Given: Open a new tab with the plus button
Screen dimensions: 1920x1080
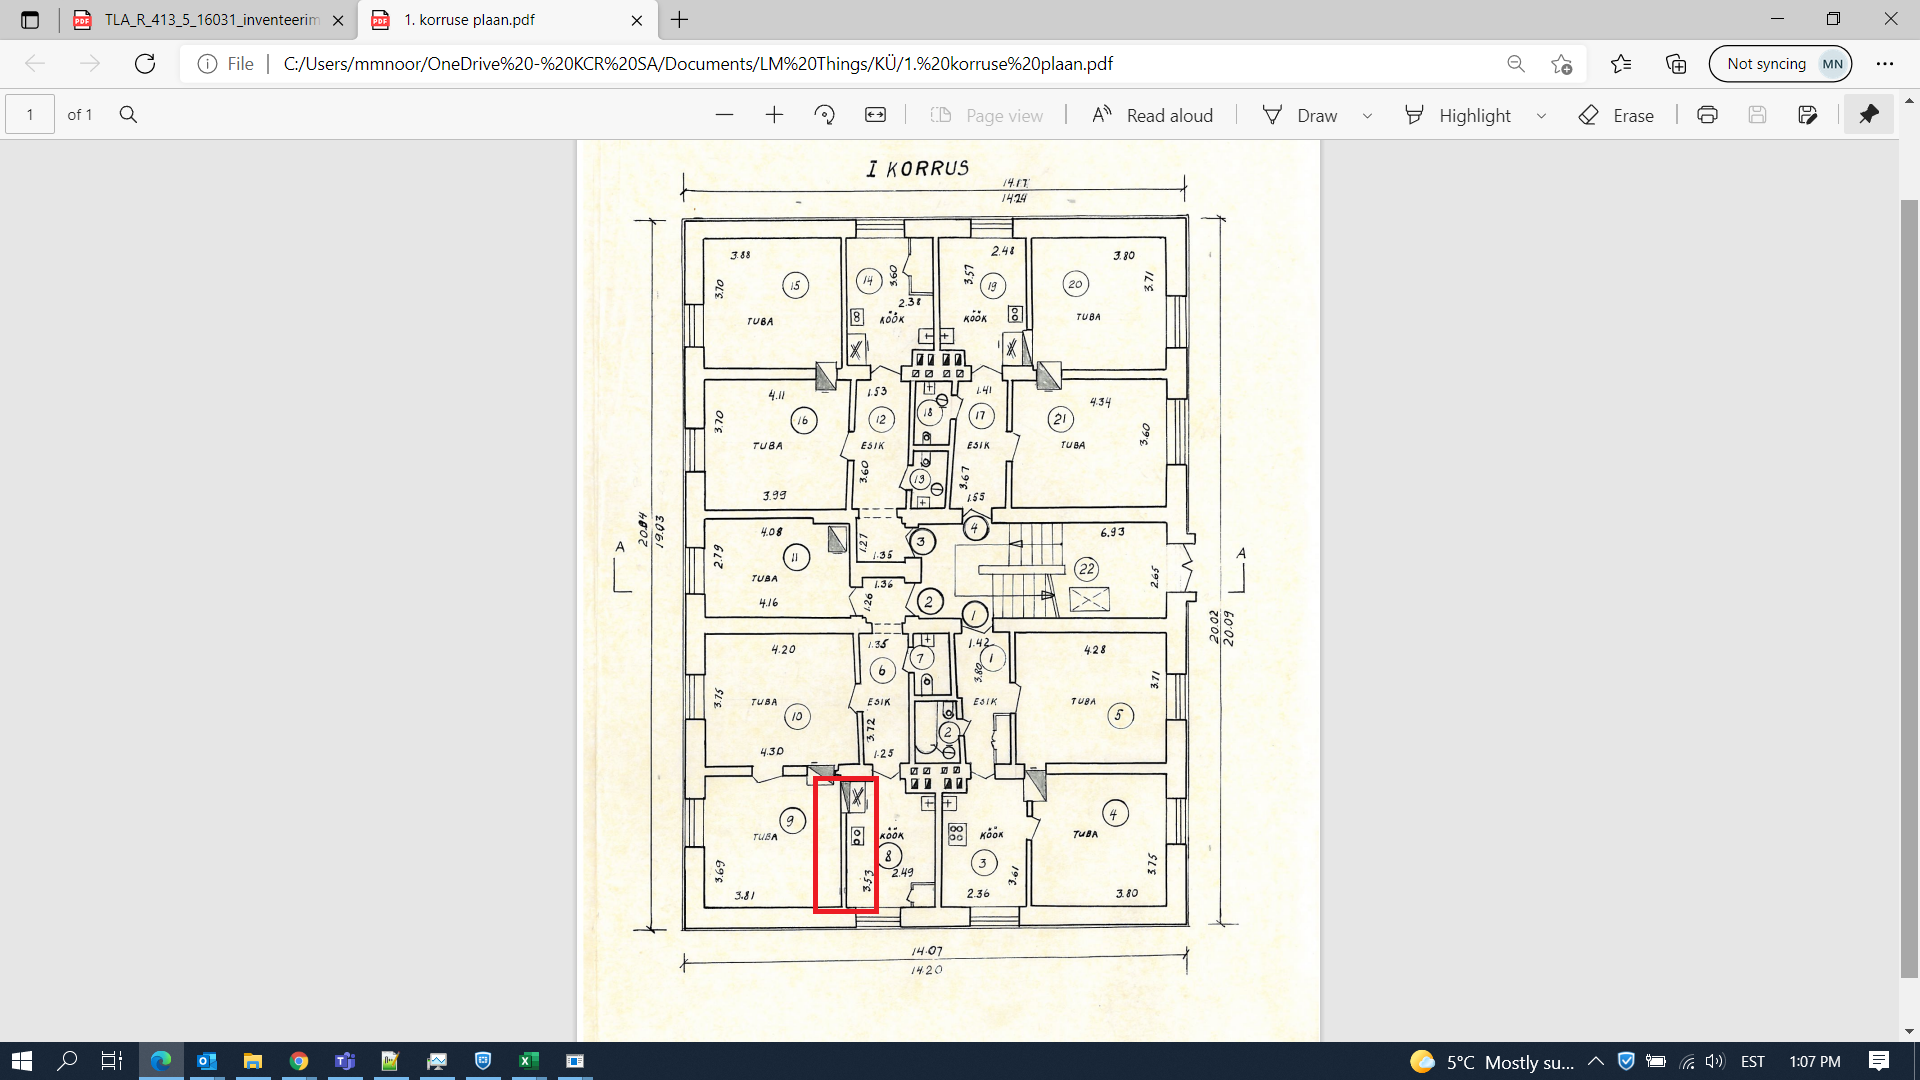Looking at the screenshot, I should tap(680, 20).
